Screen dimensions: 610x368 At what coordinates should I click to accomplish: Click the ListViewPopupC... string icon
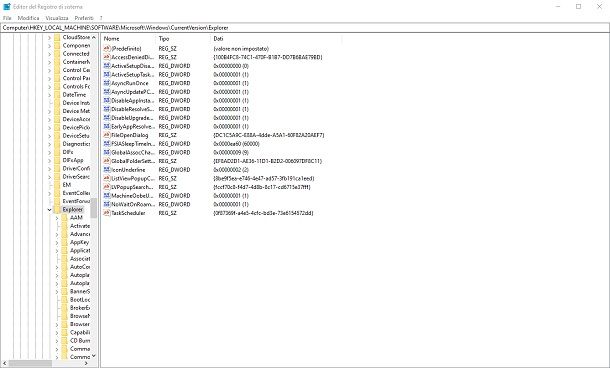pyautogui.click(x=107, y=178)
